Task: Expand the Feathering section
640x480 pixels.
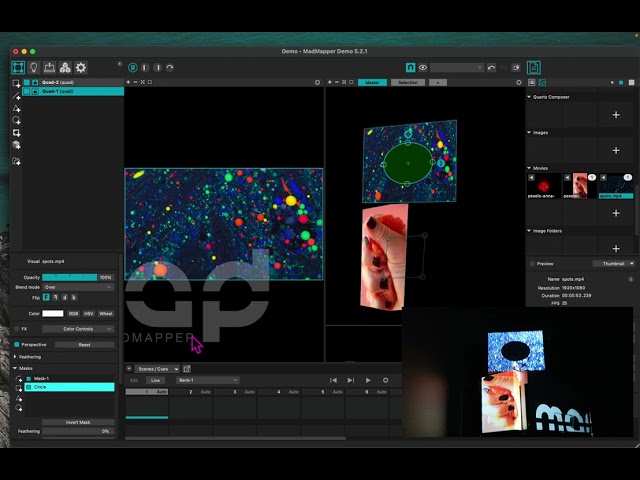Action: tap(16, 357)
